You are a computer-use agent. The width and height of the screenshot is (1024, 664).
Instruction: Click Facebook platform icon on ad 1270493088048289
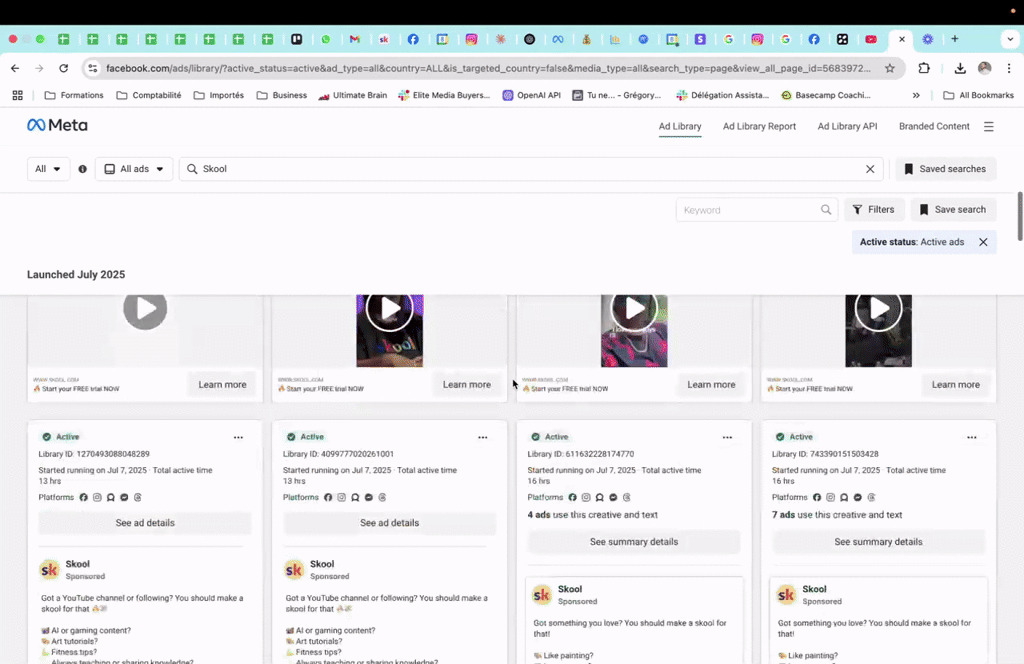click(x=84, y=498)
